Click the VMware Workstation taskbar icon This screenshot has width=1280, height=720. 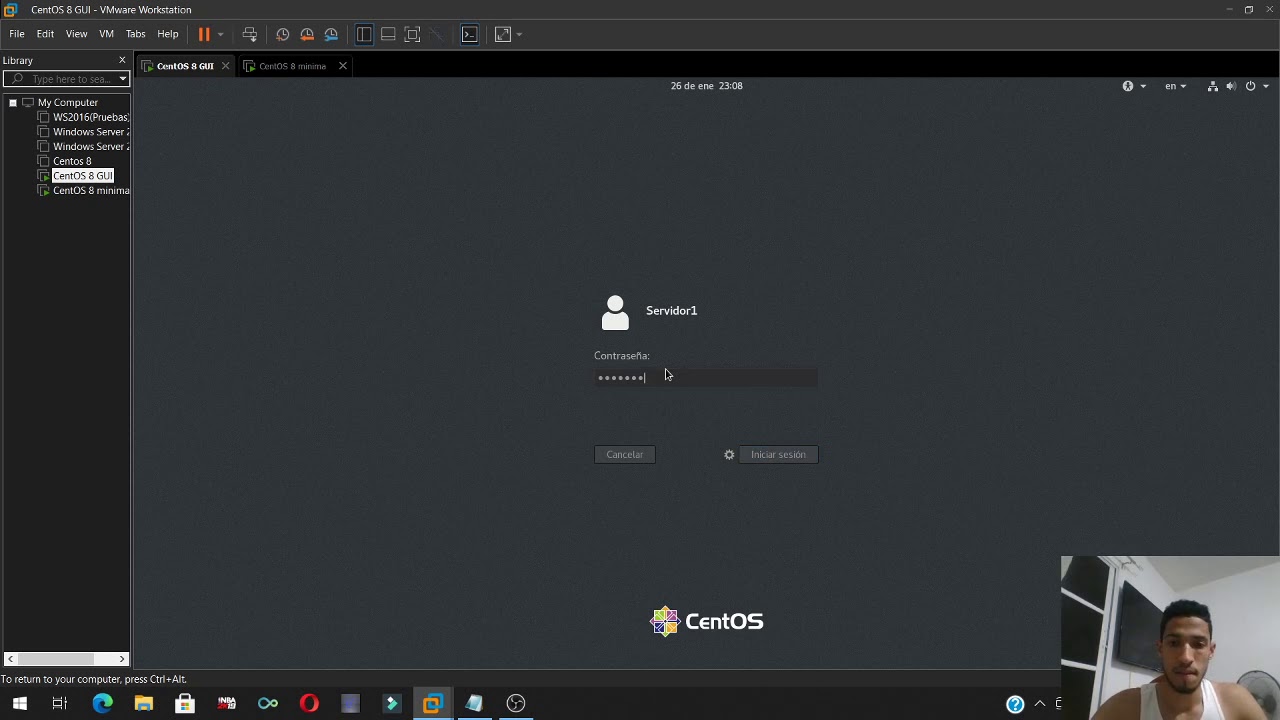pos(433,703)
